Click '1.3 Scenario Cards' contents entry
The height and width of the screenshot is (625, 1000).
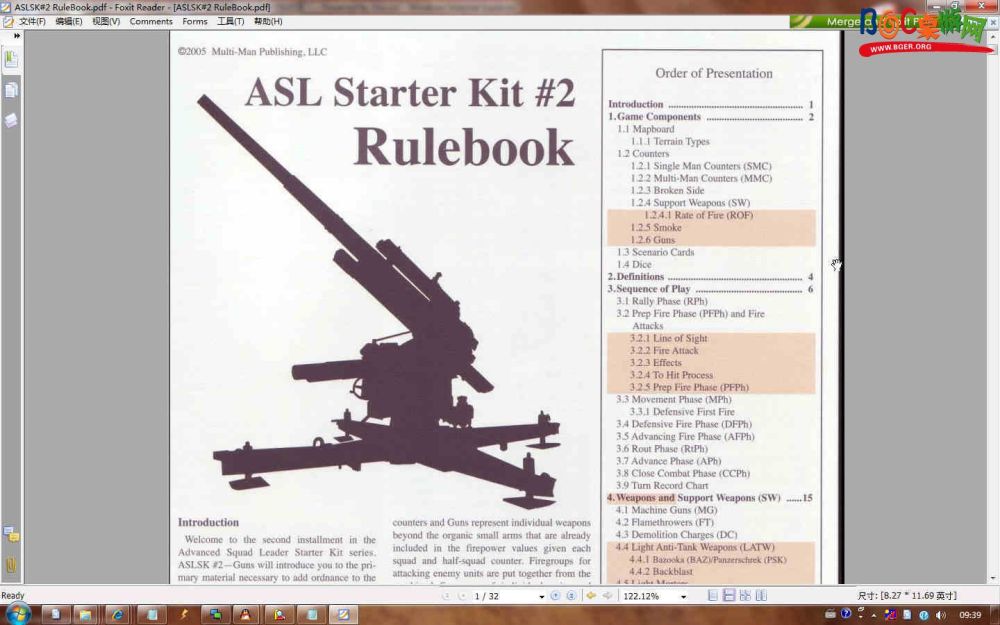pyautogui.click(x=655, y=252)
